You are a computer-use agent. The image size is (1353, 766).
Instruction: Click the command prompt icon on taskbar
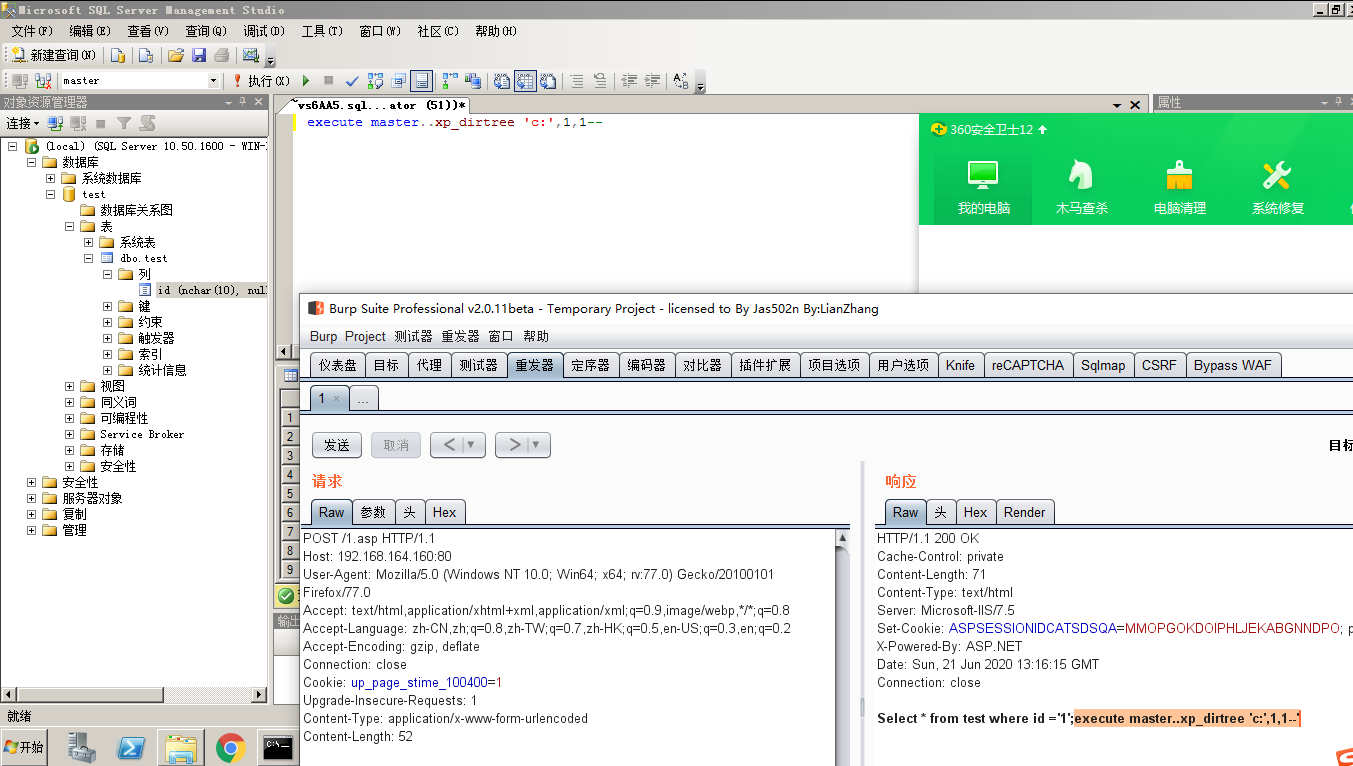(278, 747)
